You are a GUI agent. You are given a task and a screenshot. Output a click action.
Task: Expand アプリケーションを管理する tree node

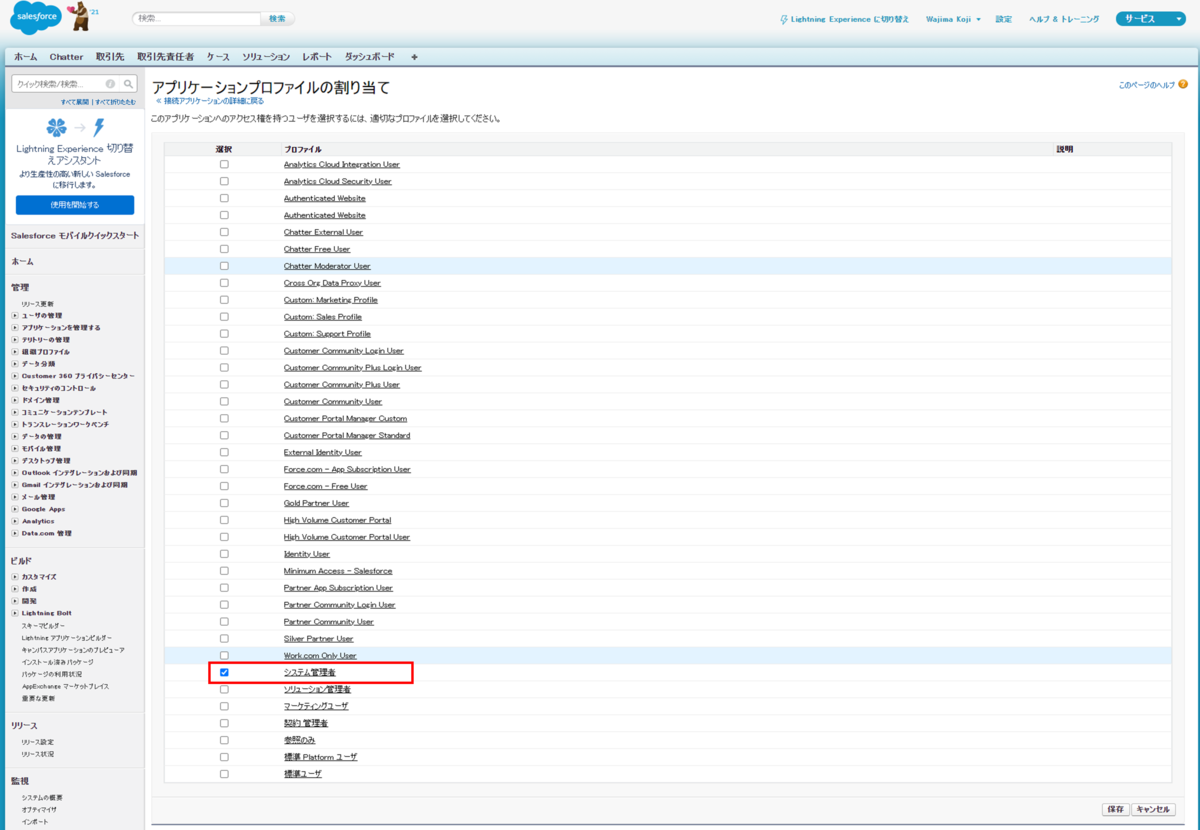click(x=15, y=328)
